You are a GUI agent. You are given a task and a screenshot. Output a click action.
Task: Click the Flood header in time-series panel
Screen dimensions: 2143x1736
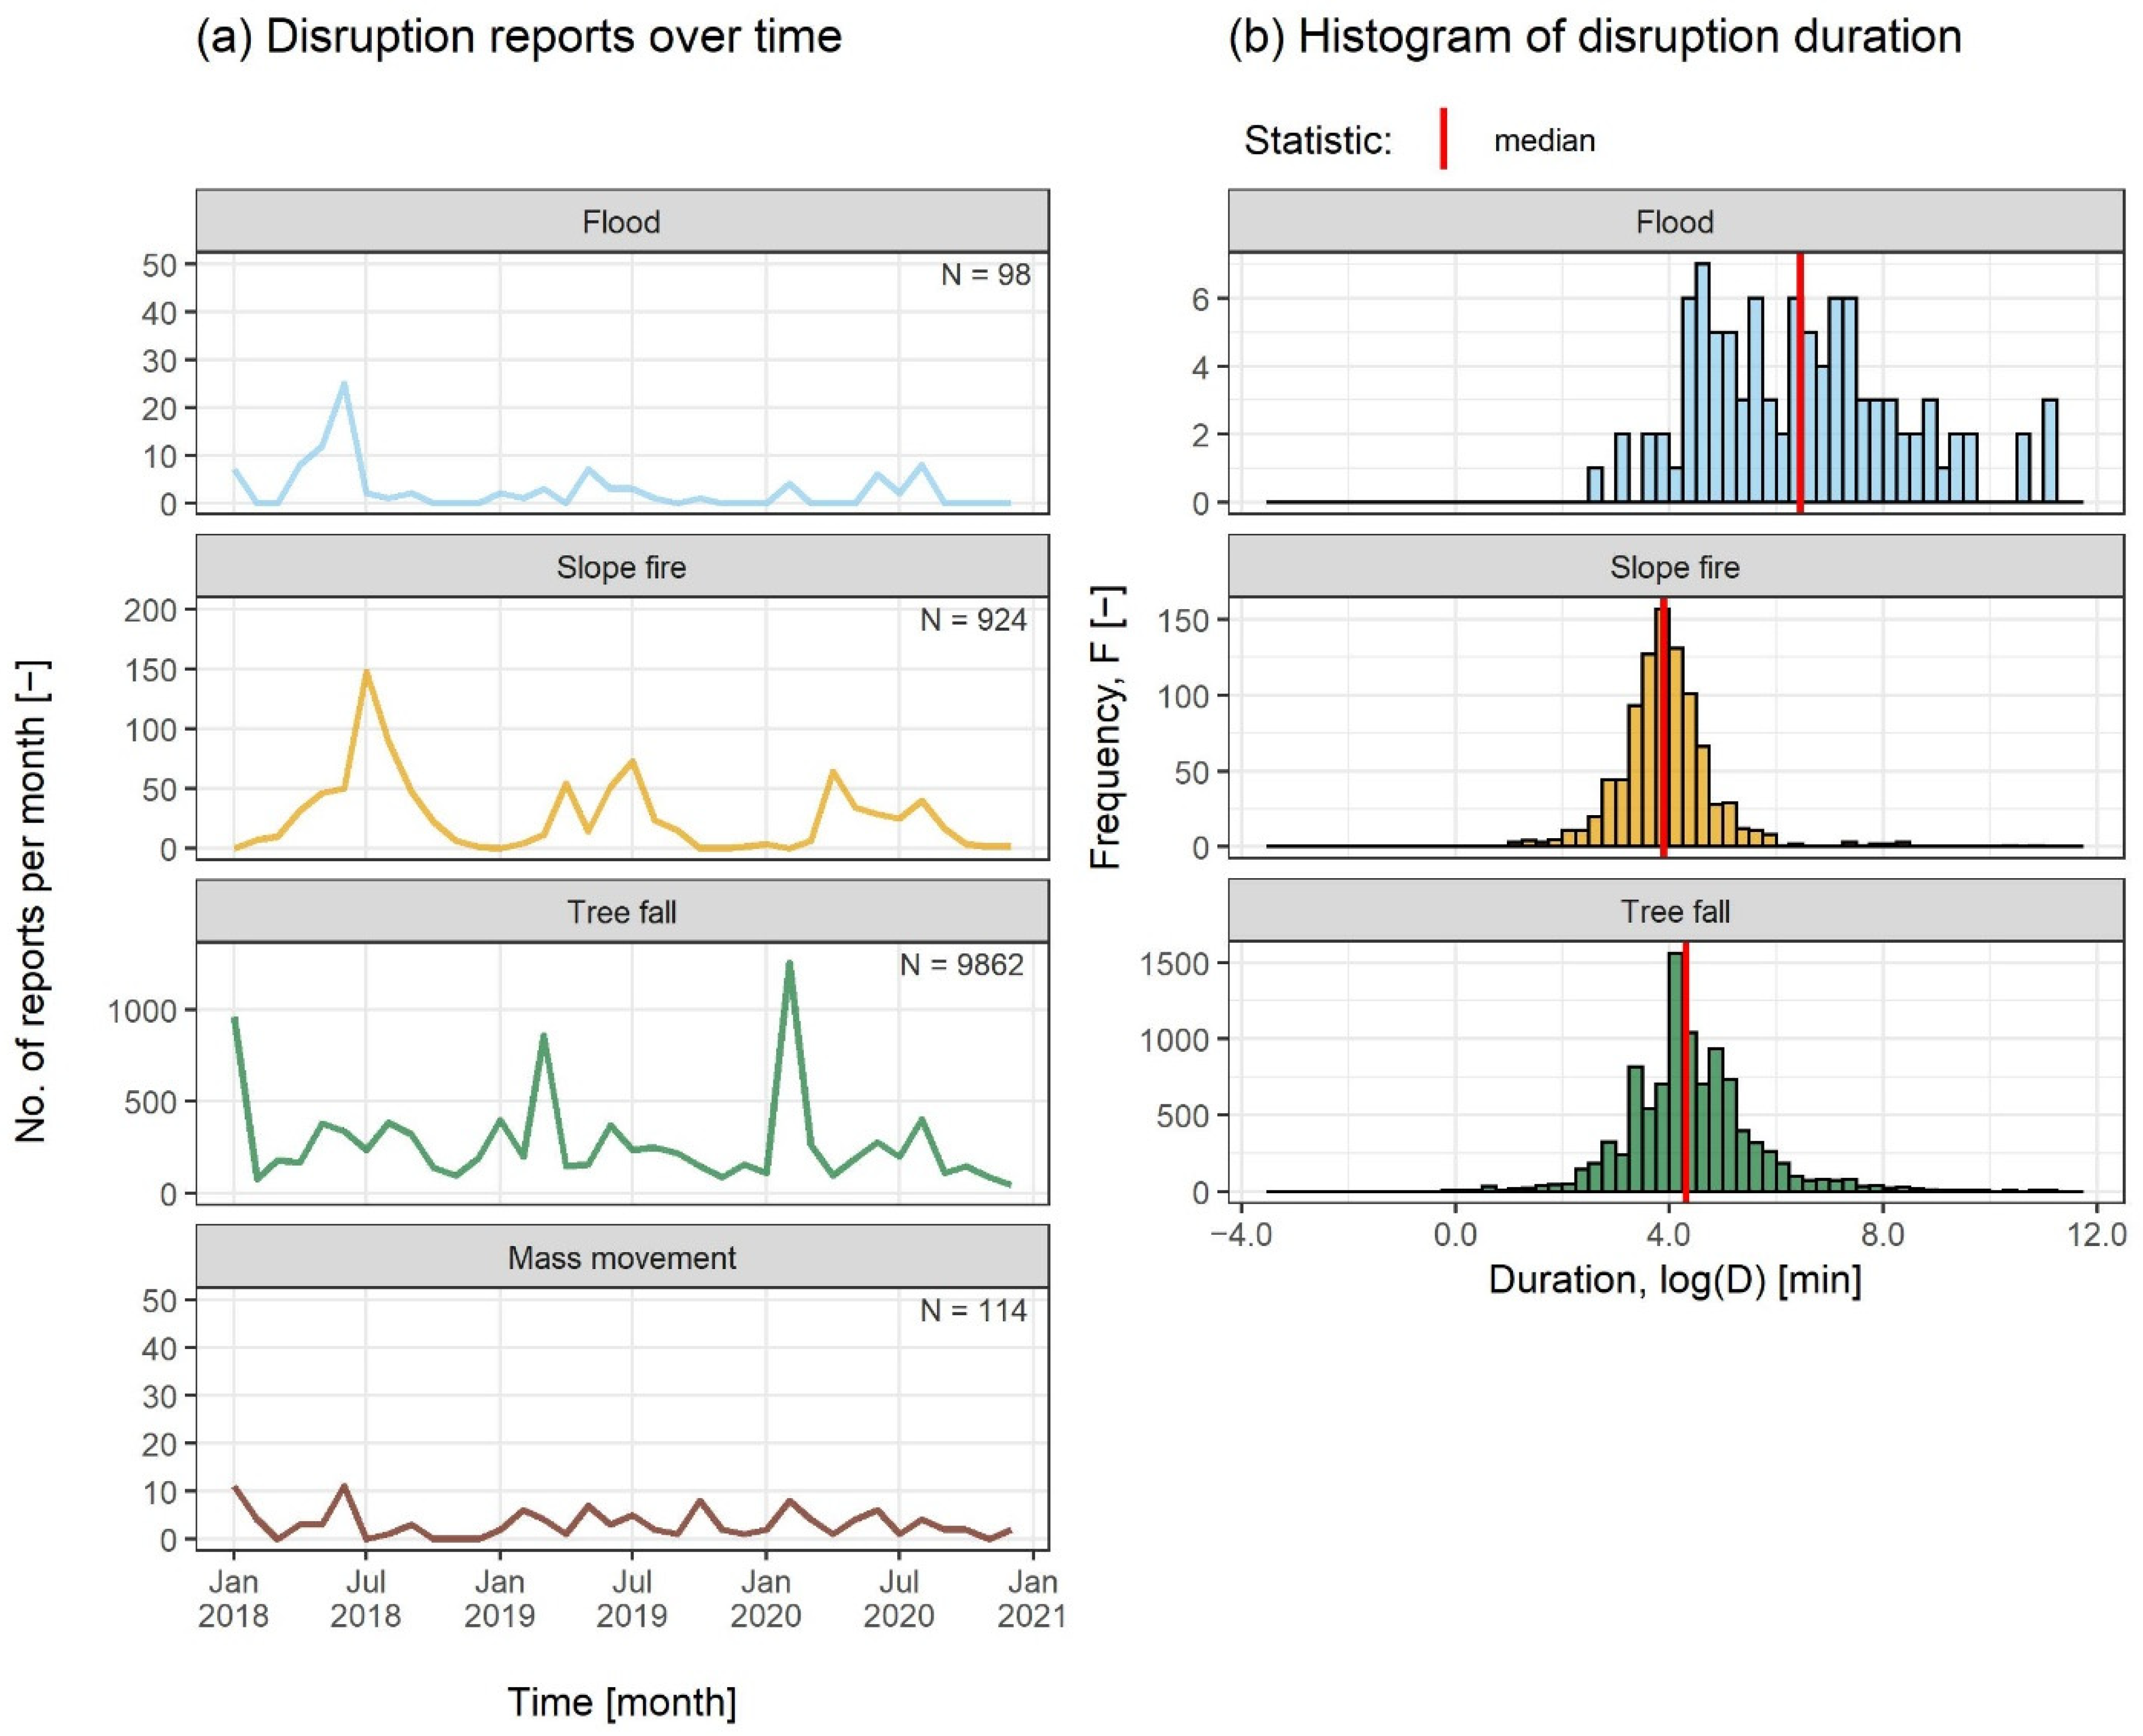point(621,221)
